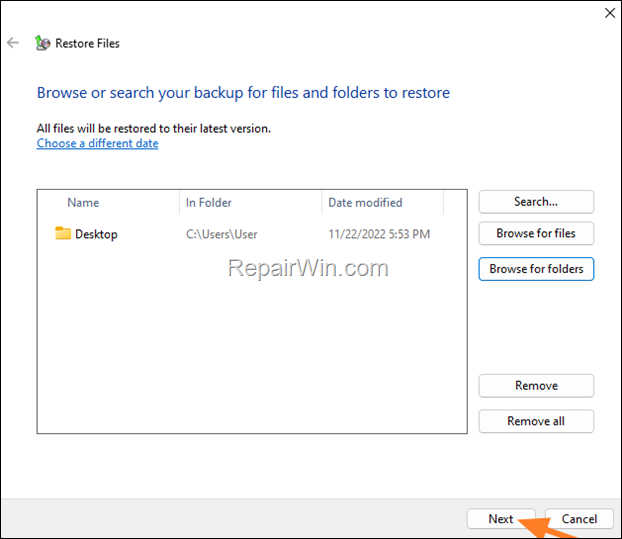Screen dimensions: 622x539
Task: Select the Desktop row name
Action: pos(96,234)
